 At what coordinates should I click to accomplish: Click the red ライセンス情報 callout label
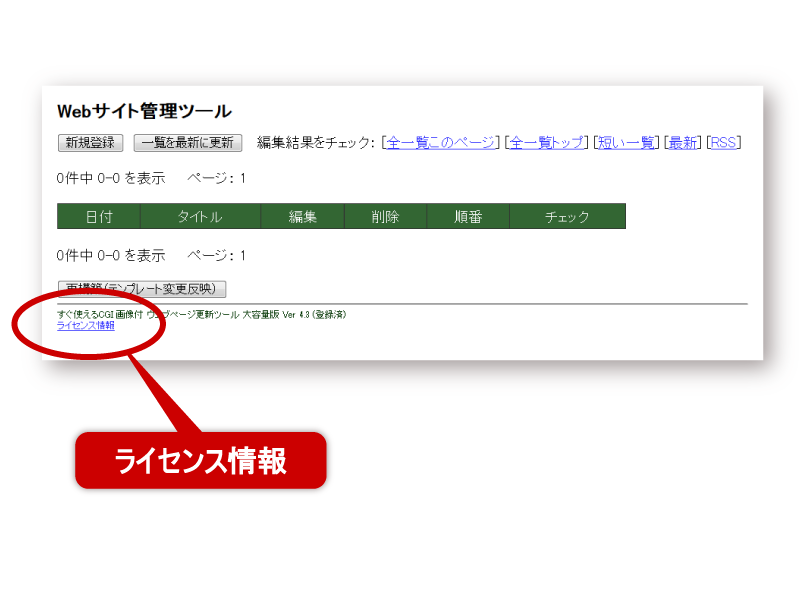(x=200, y=460)
